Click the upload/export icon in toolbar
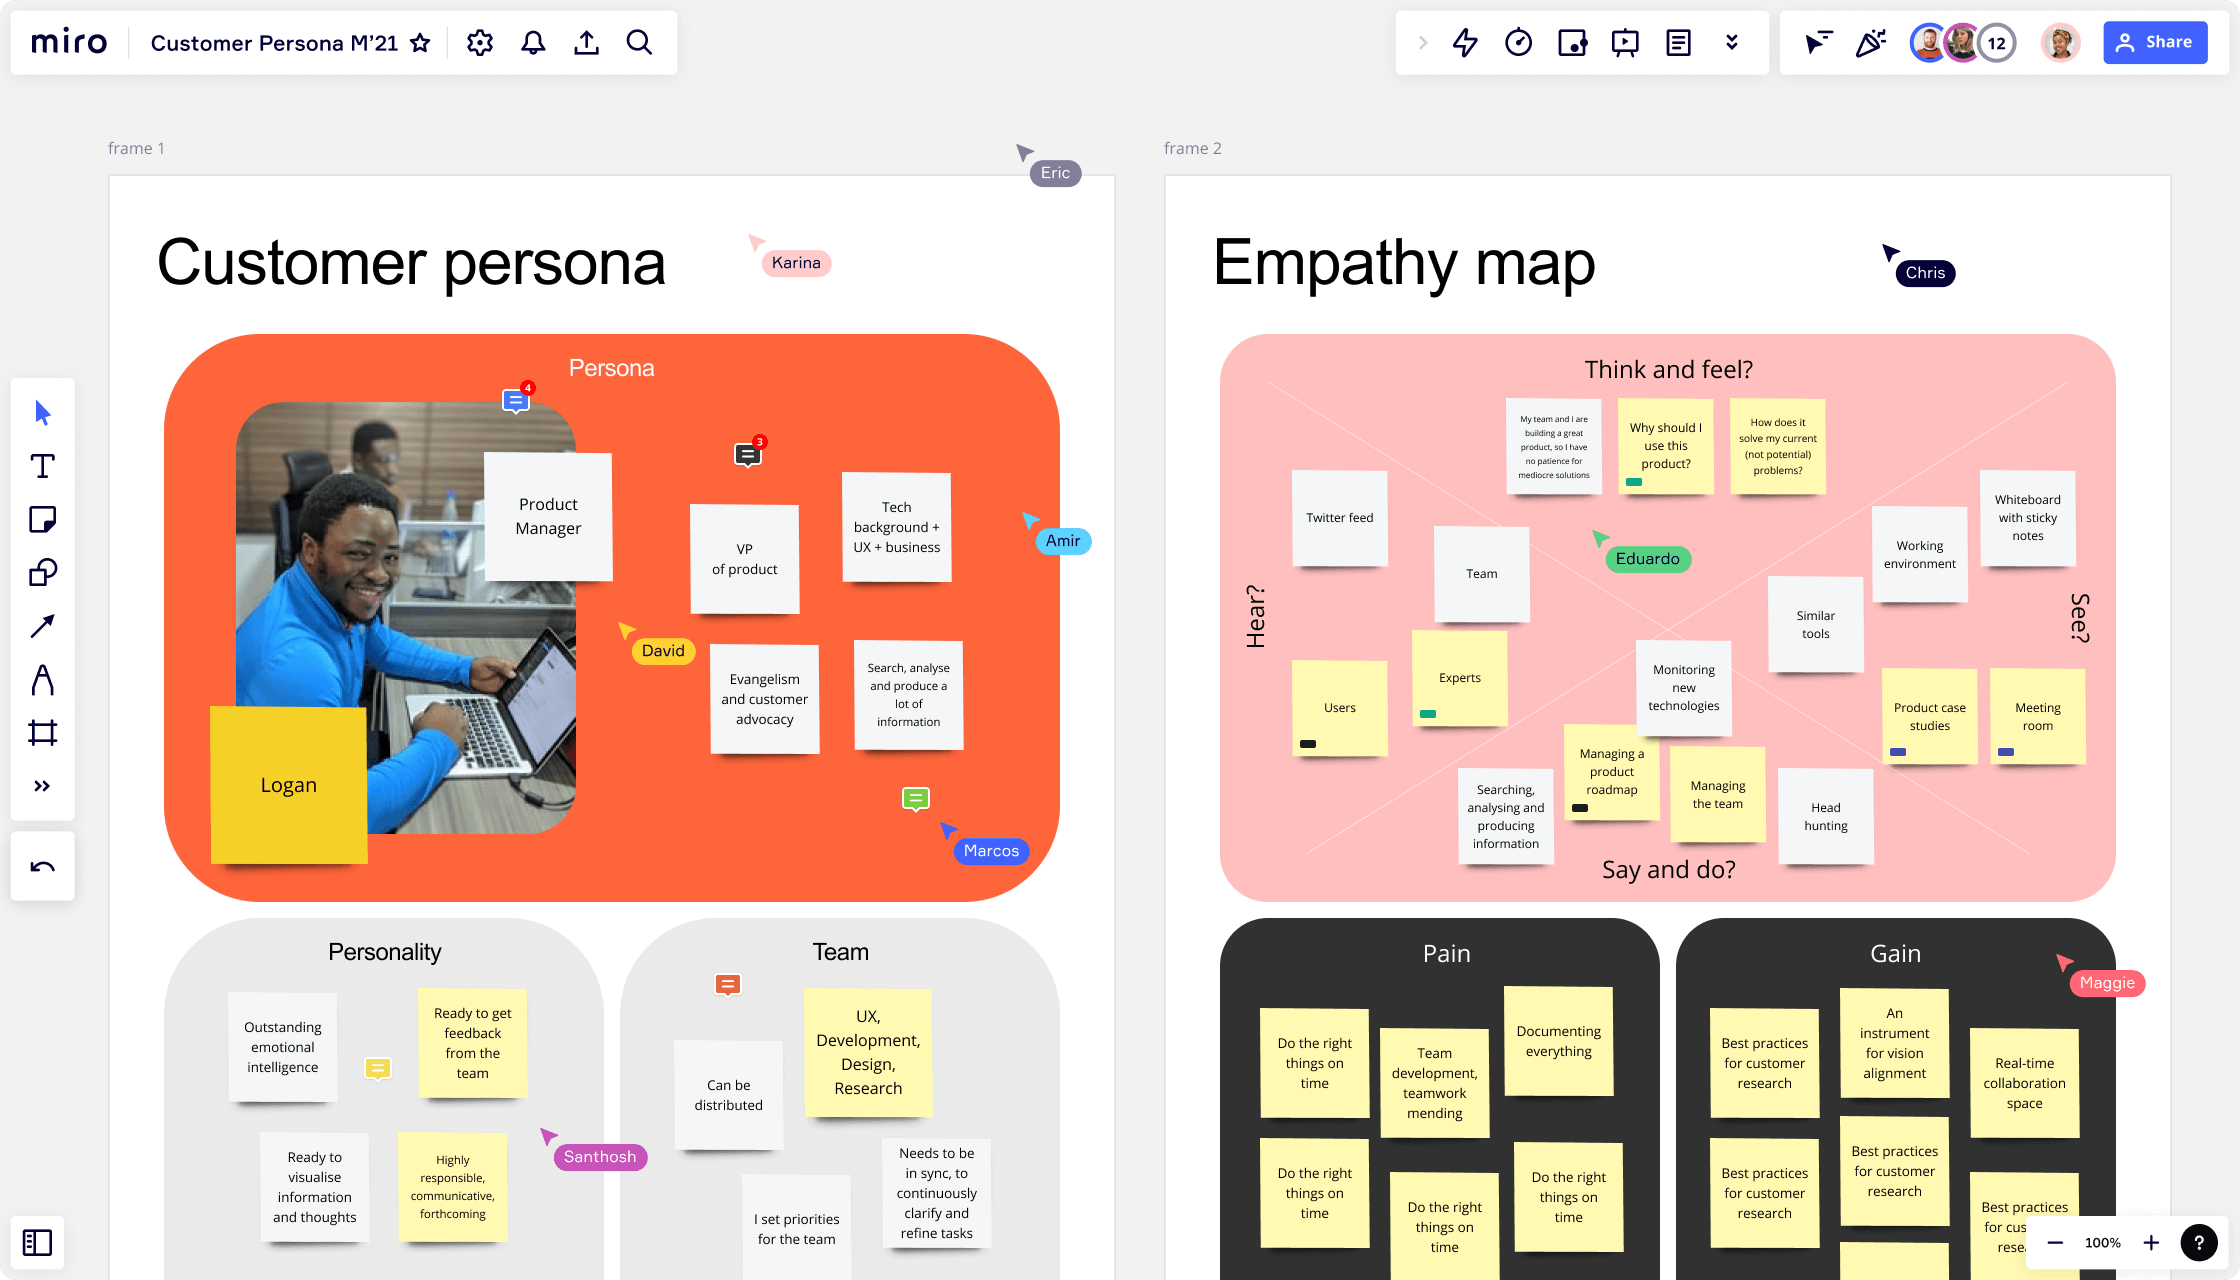2240x1280 pixels. click(x=586, y=42)
